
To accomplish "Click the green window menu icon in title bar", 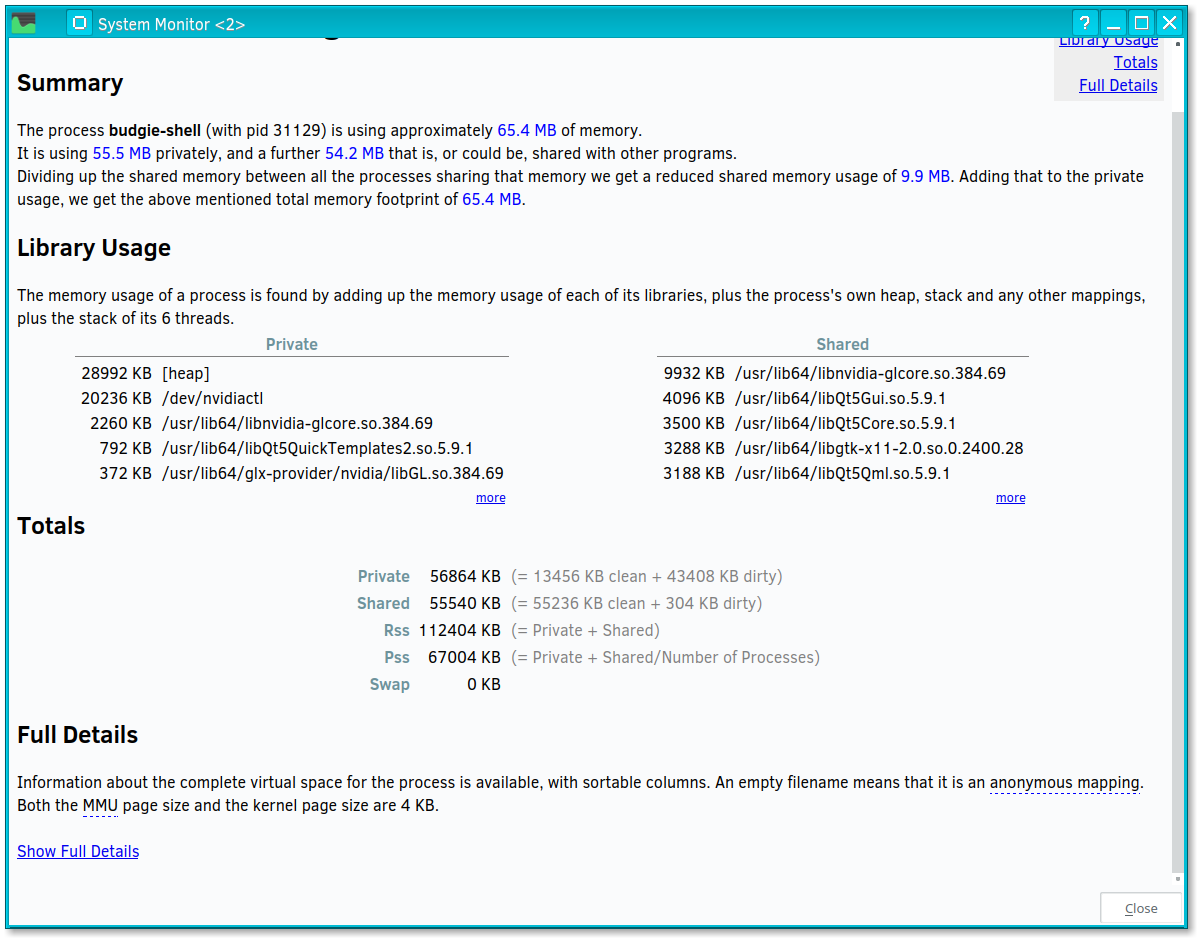I will (24, 23).
